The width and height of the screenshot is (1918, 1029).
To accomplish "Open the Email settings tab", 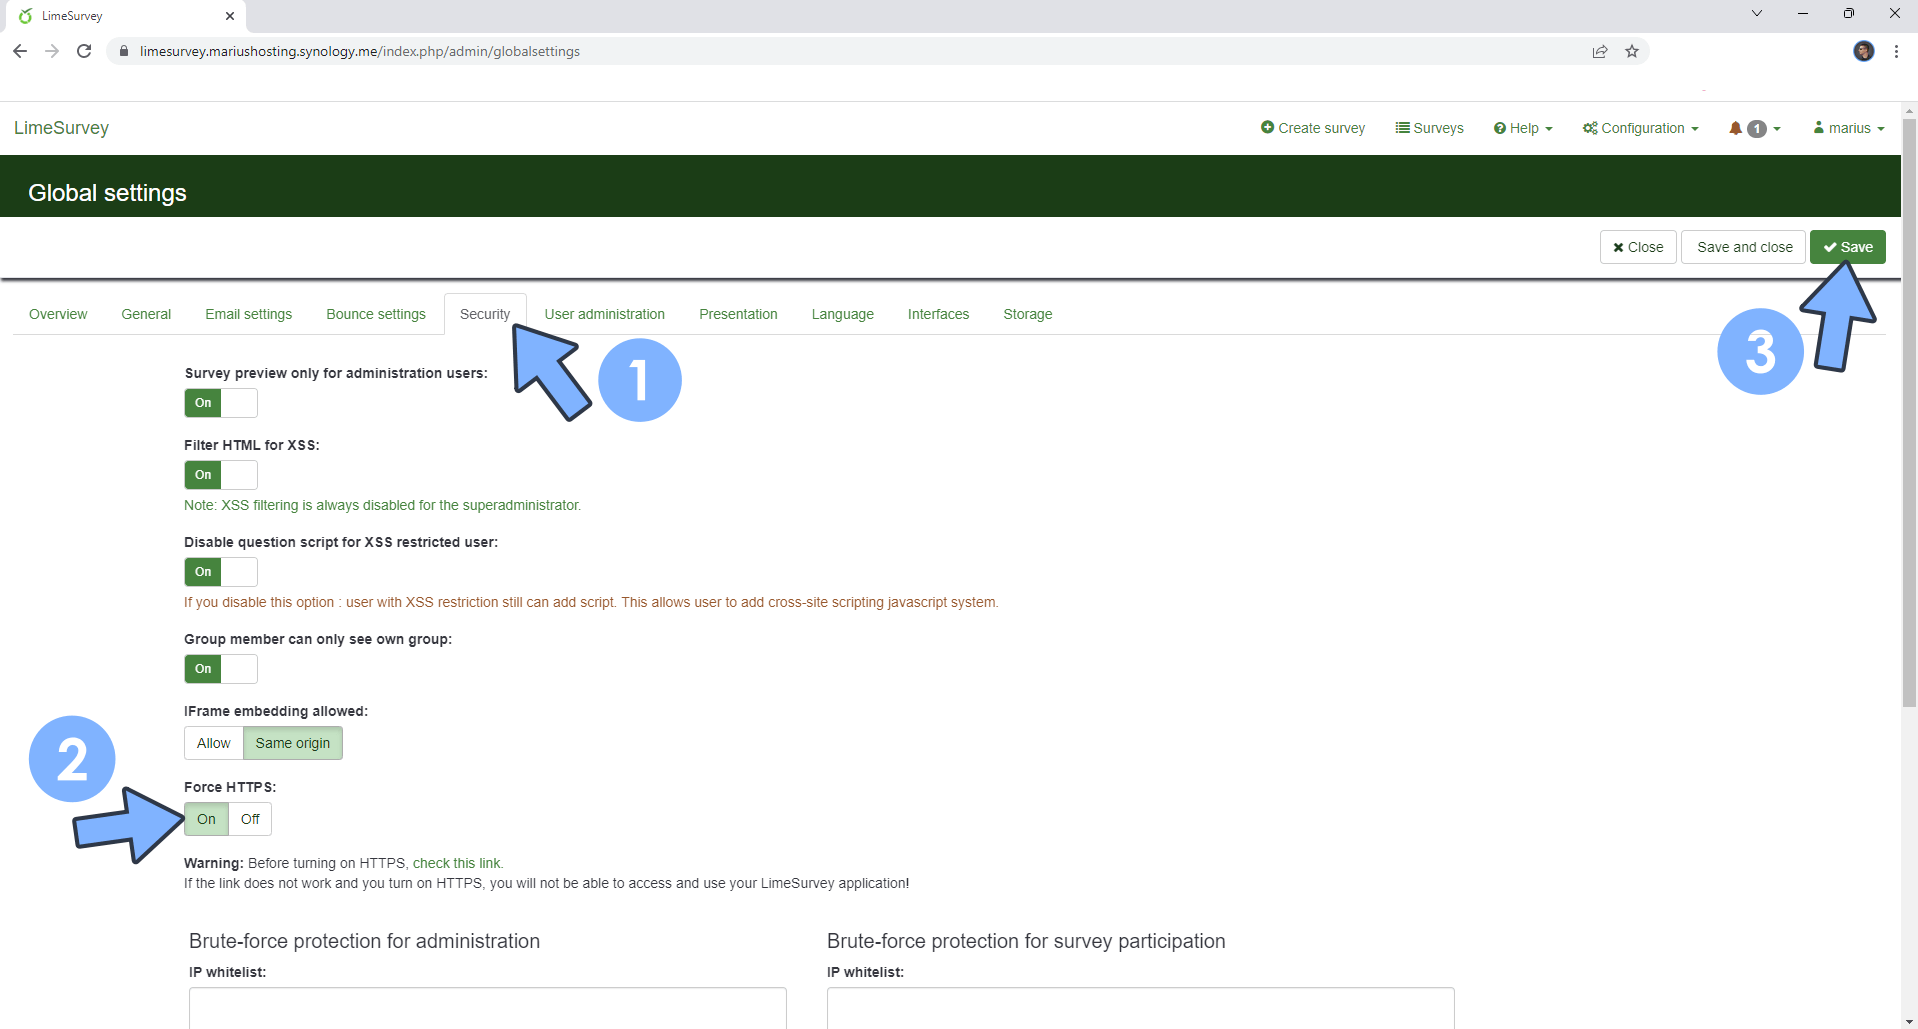I will pos(249,314).
